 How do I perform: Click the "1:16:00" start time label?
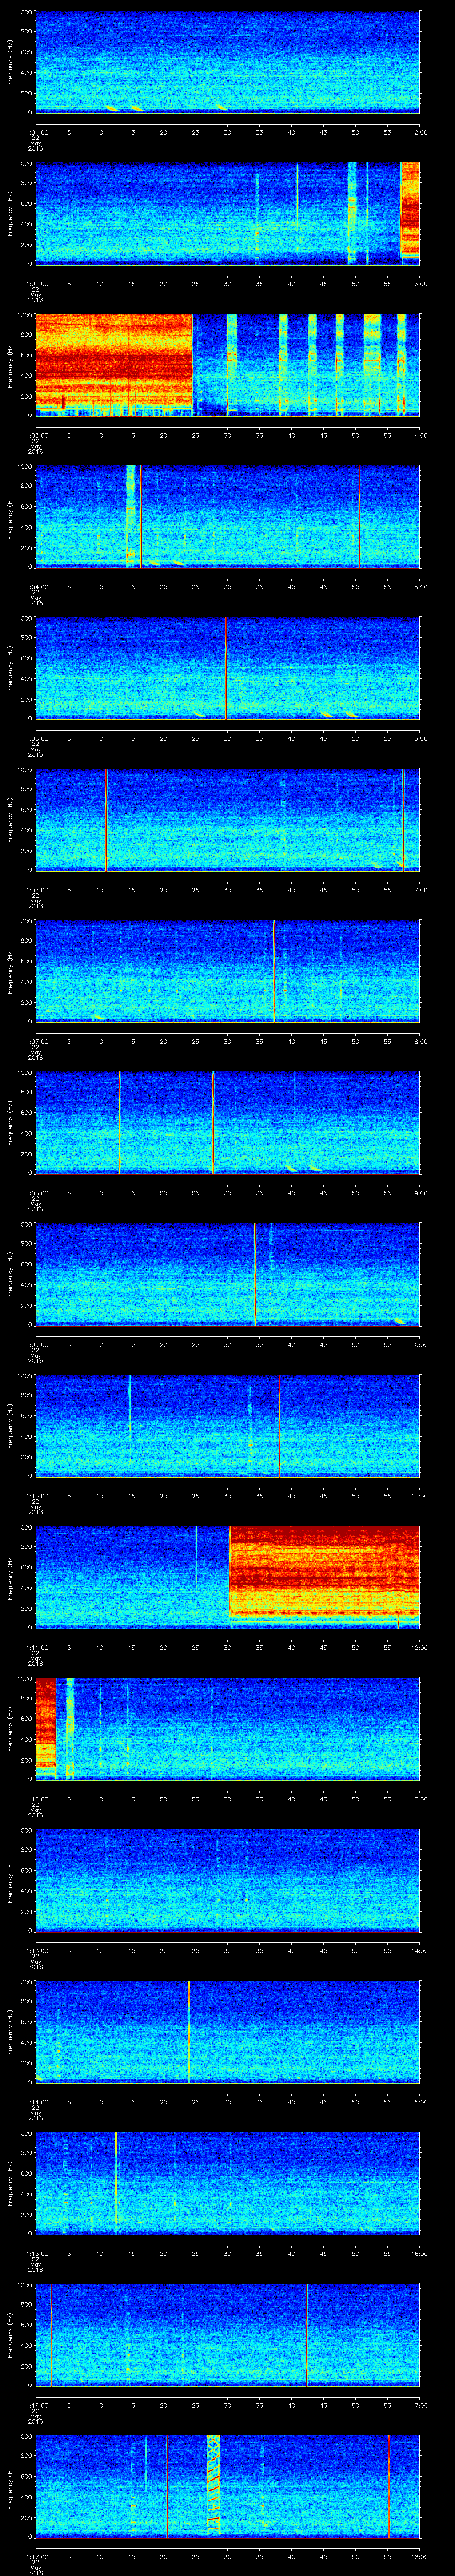click(36, 2405)
